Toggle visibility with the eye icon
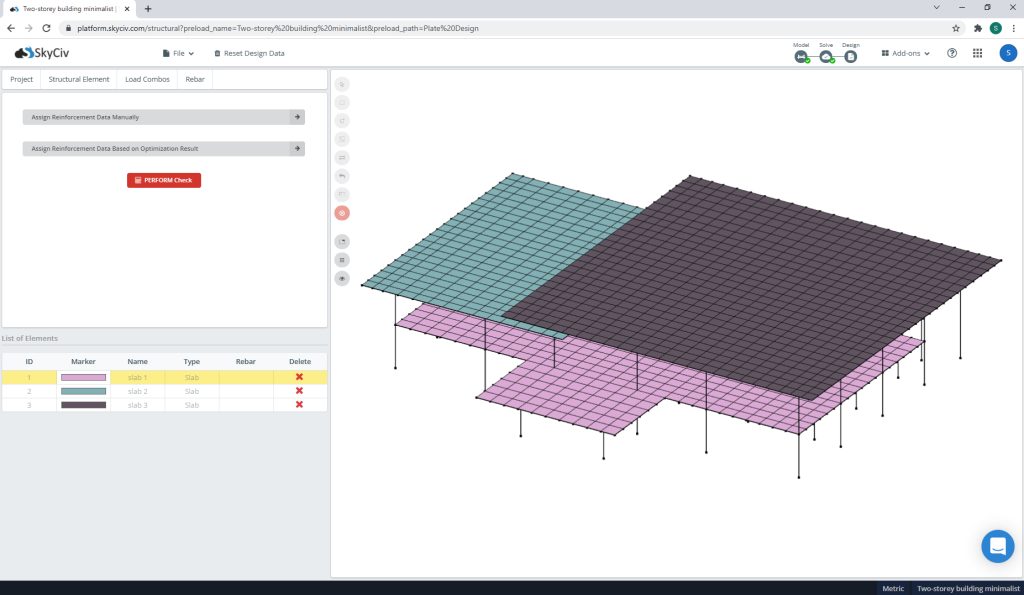The width and height of the screenshot is (1024, 595). coord(342,279)
